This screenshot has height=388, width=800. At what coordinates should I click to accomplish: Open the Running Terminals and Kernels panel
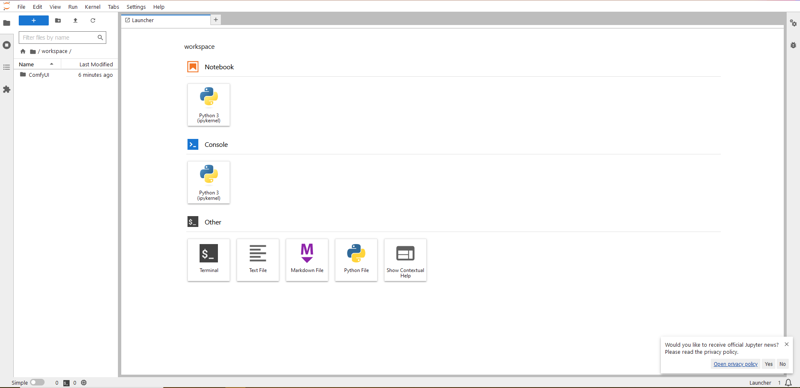tap(7, 45)
